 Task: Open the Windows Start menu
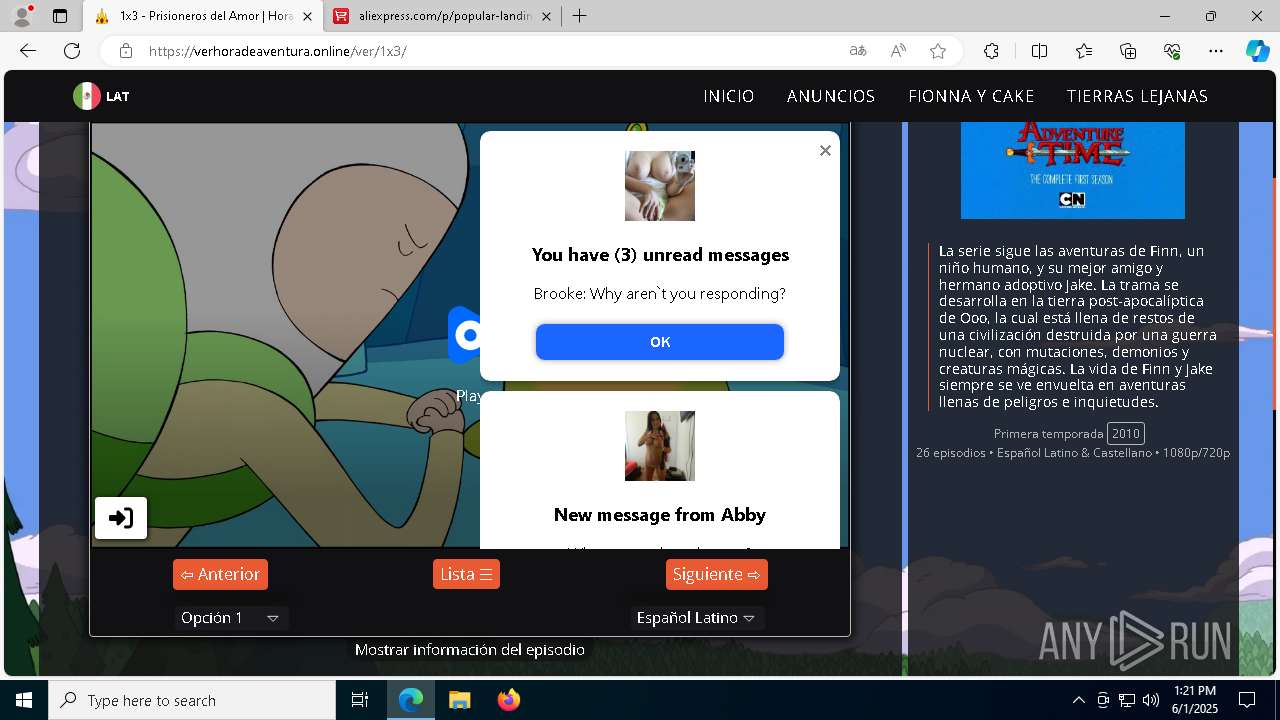tap(24, 700)
